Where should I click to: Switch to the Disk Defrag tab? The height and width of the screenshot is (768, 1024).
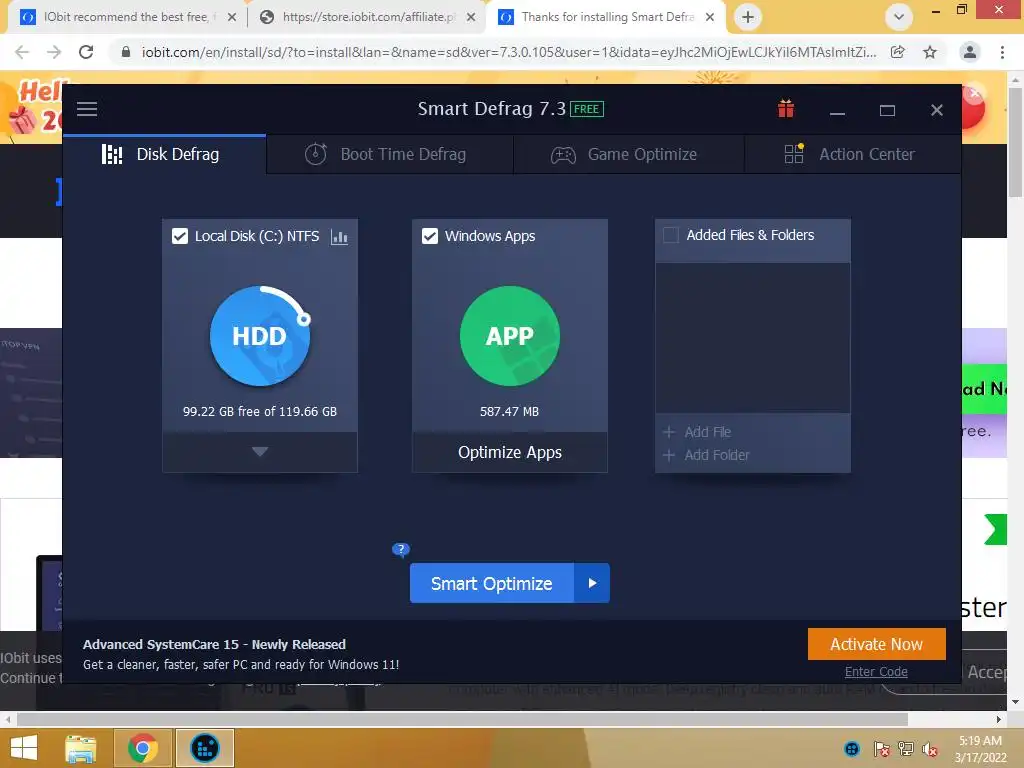(165, 154)
